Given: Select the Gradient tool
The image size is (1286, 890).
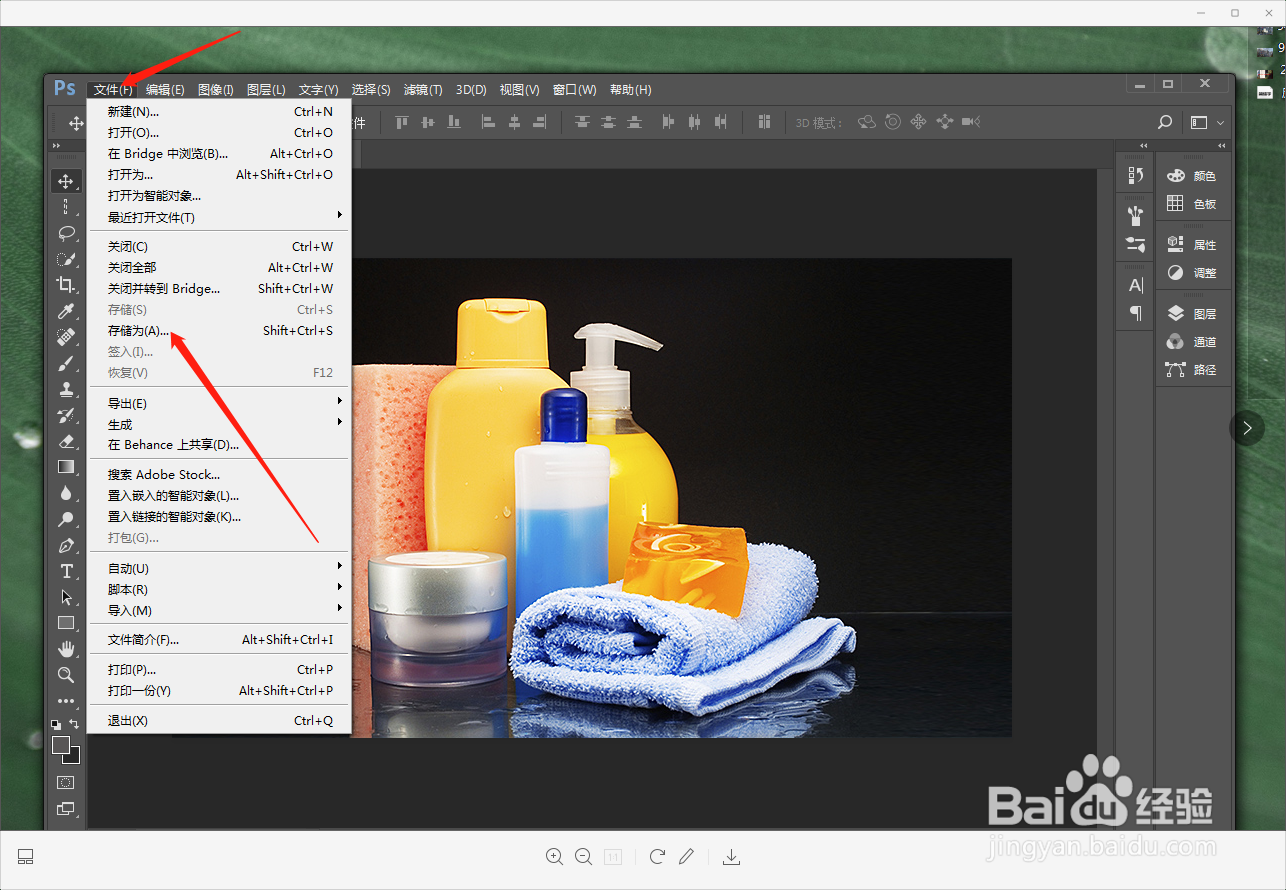Looking at the screenshot, I should 66,467.
